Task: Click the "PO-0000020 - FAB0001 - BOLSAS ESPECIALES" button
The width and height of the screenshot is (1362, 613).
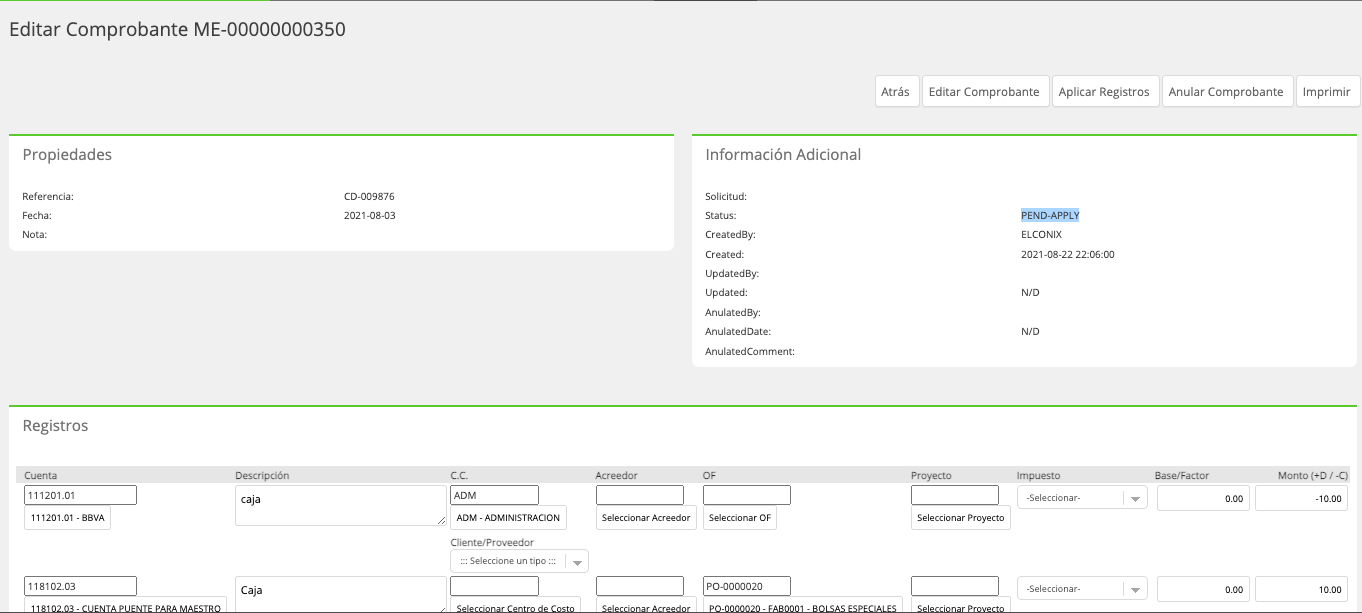Action: coord(803,606)
